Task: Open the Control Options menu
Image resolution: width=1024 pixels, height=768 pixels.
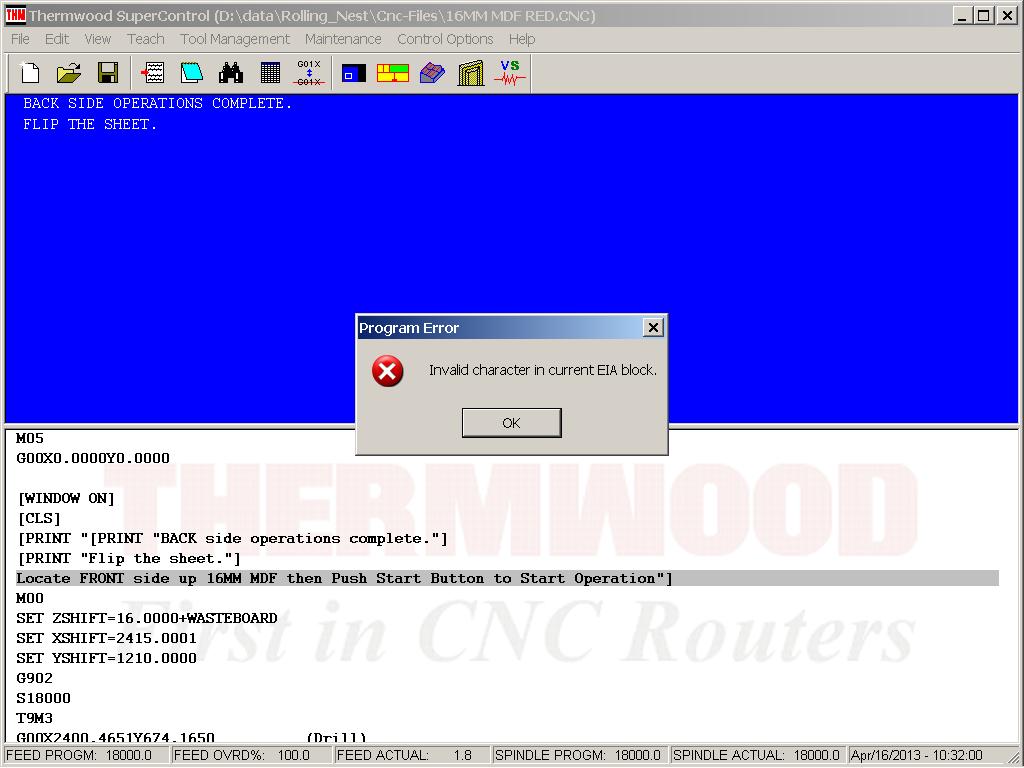Action: pos(445,39)
